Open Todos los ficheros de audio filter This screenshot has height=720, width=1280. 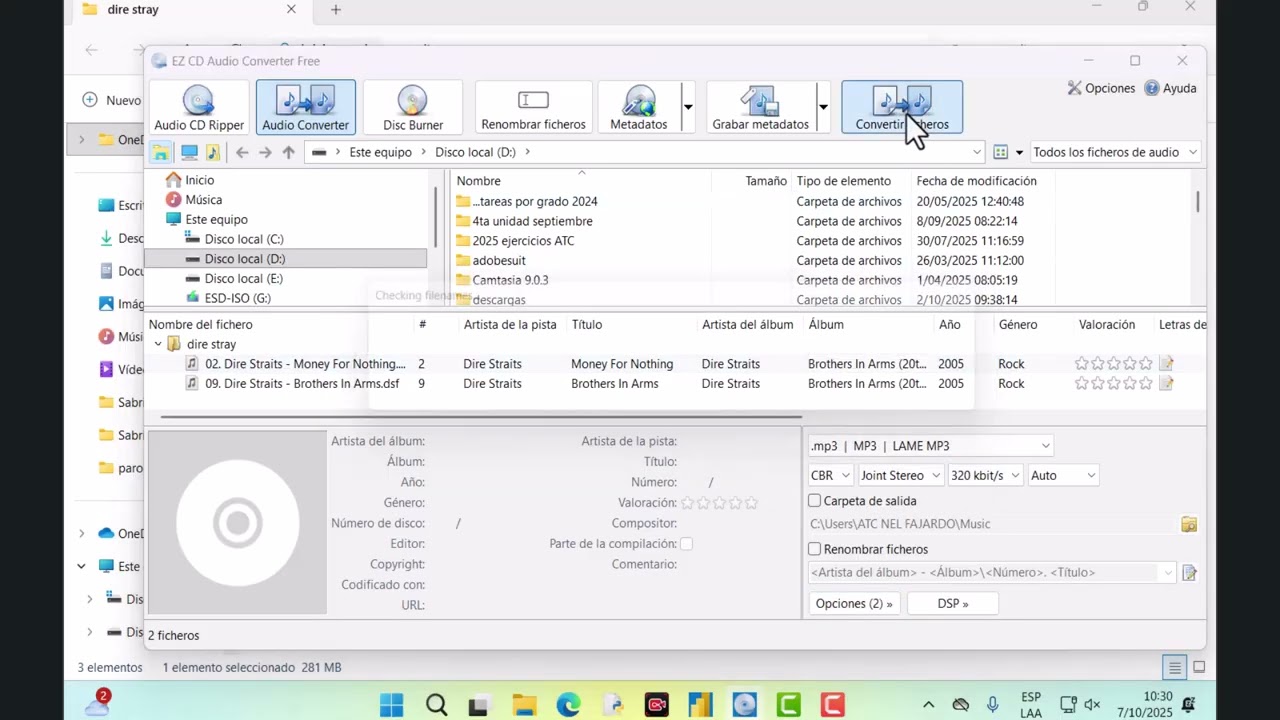[x=1115, y=152]
